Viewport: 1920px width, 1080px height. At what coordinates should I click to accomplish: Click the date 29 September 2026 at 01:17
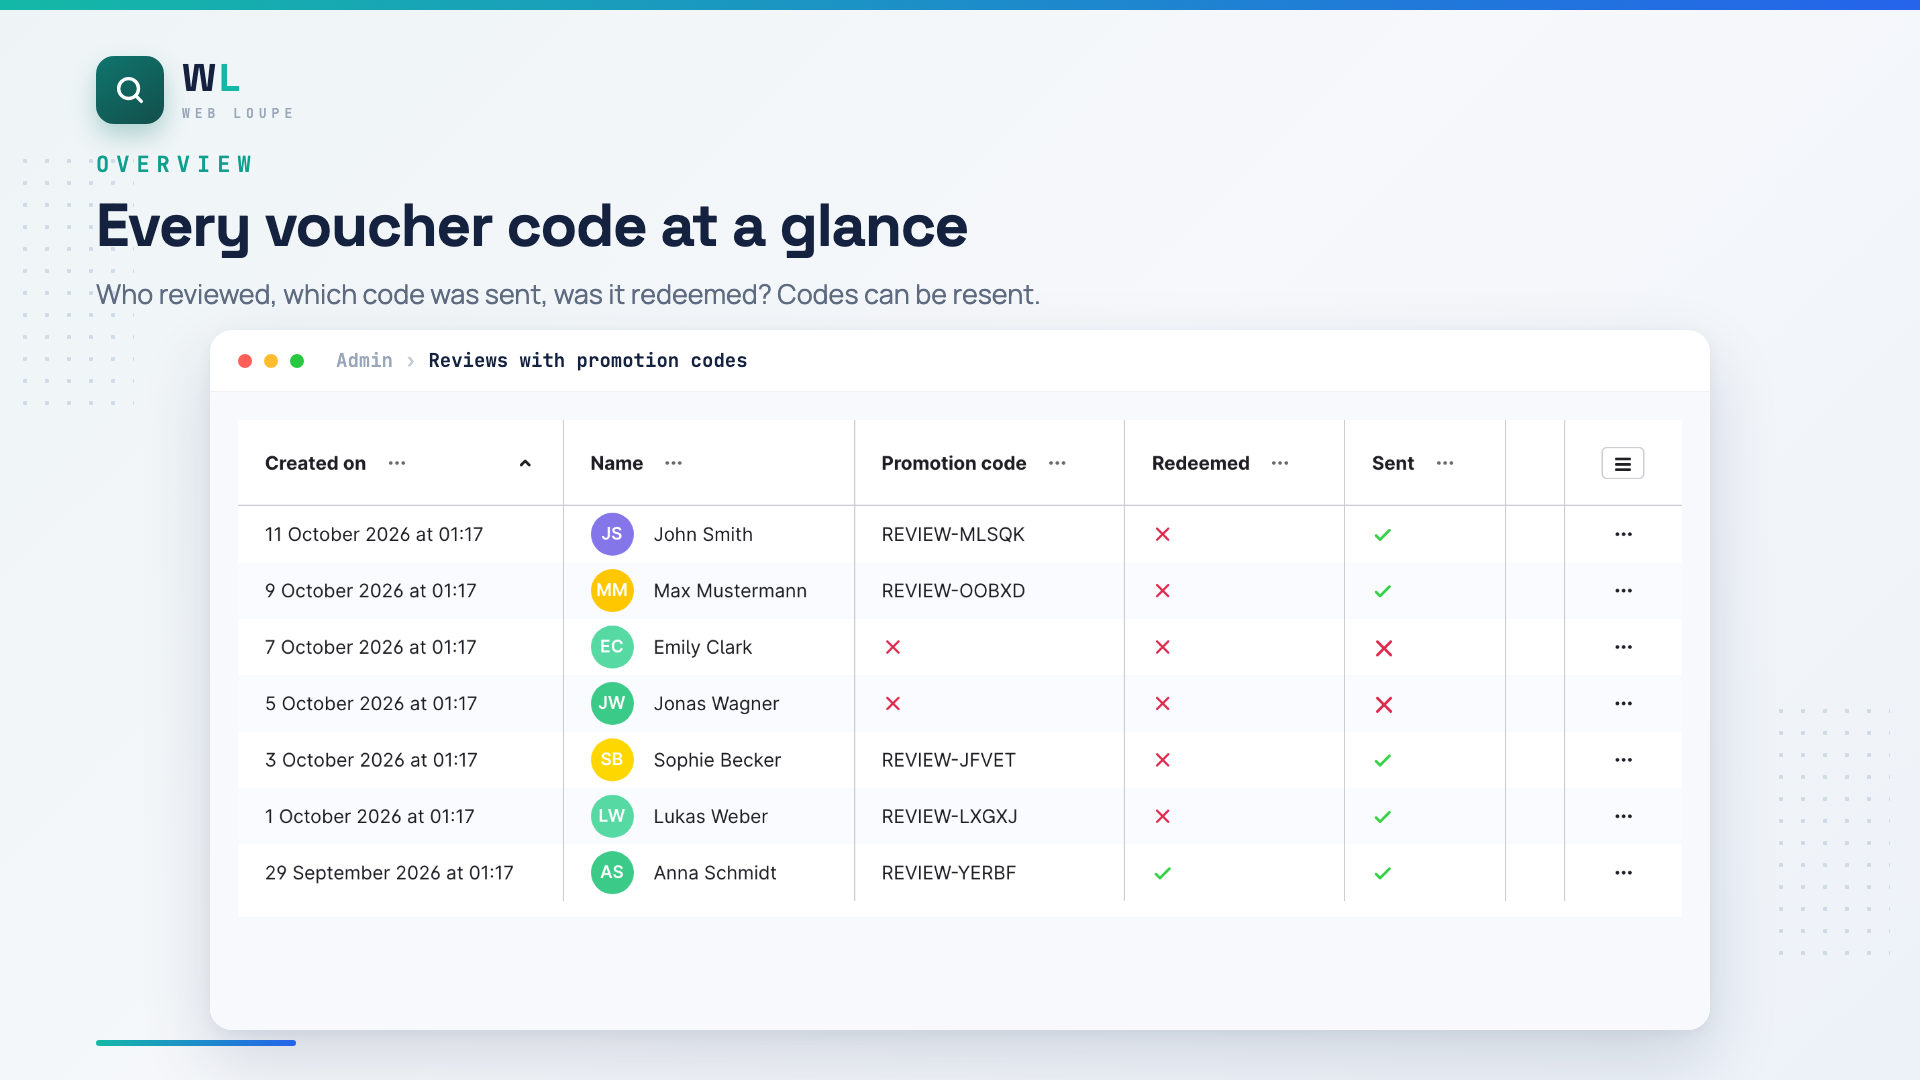click(x=389, y=873)
